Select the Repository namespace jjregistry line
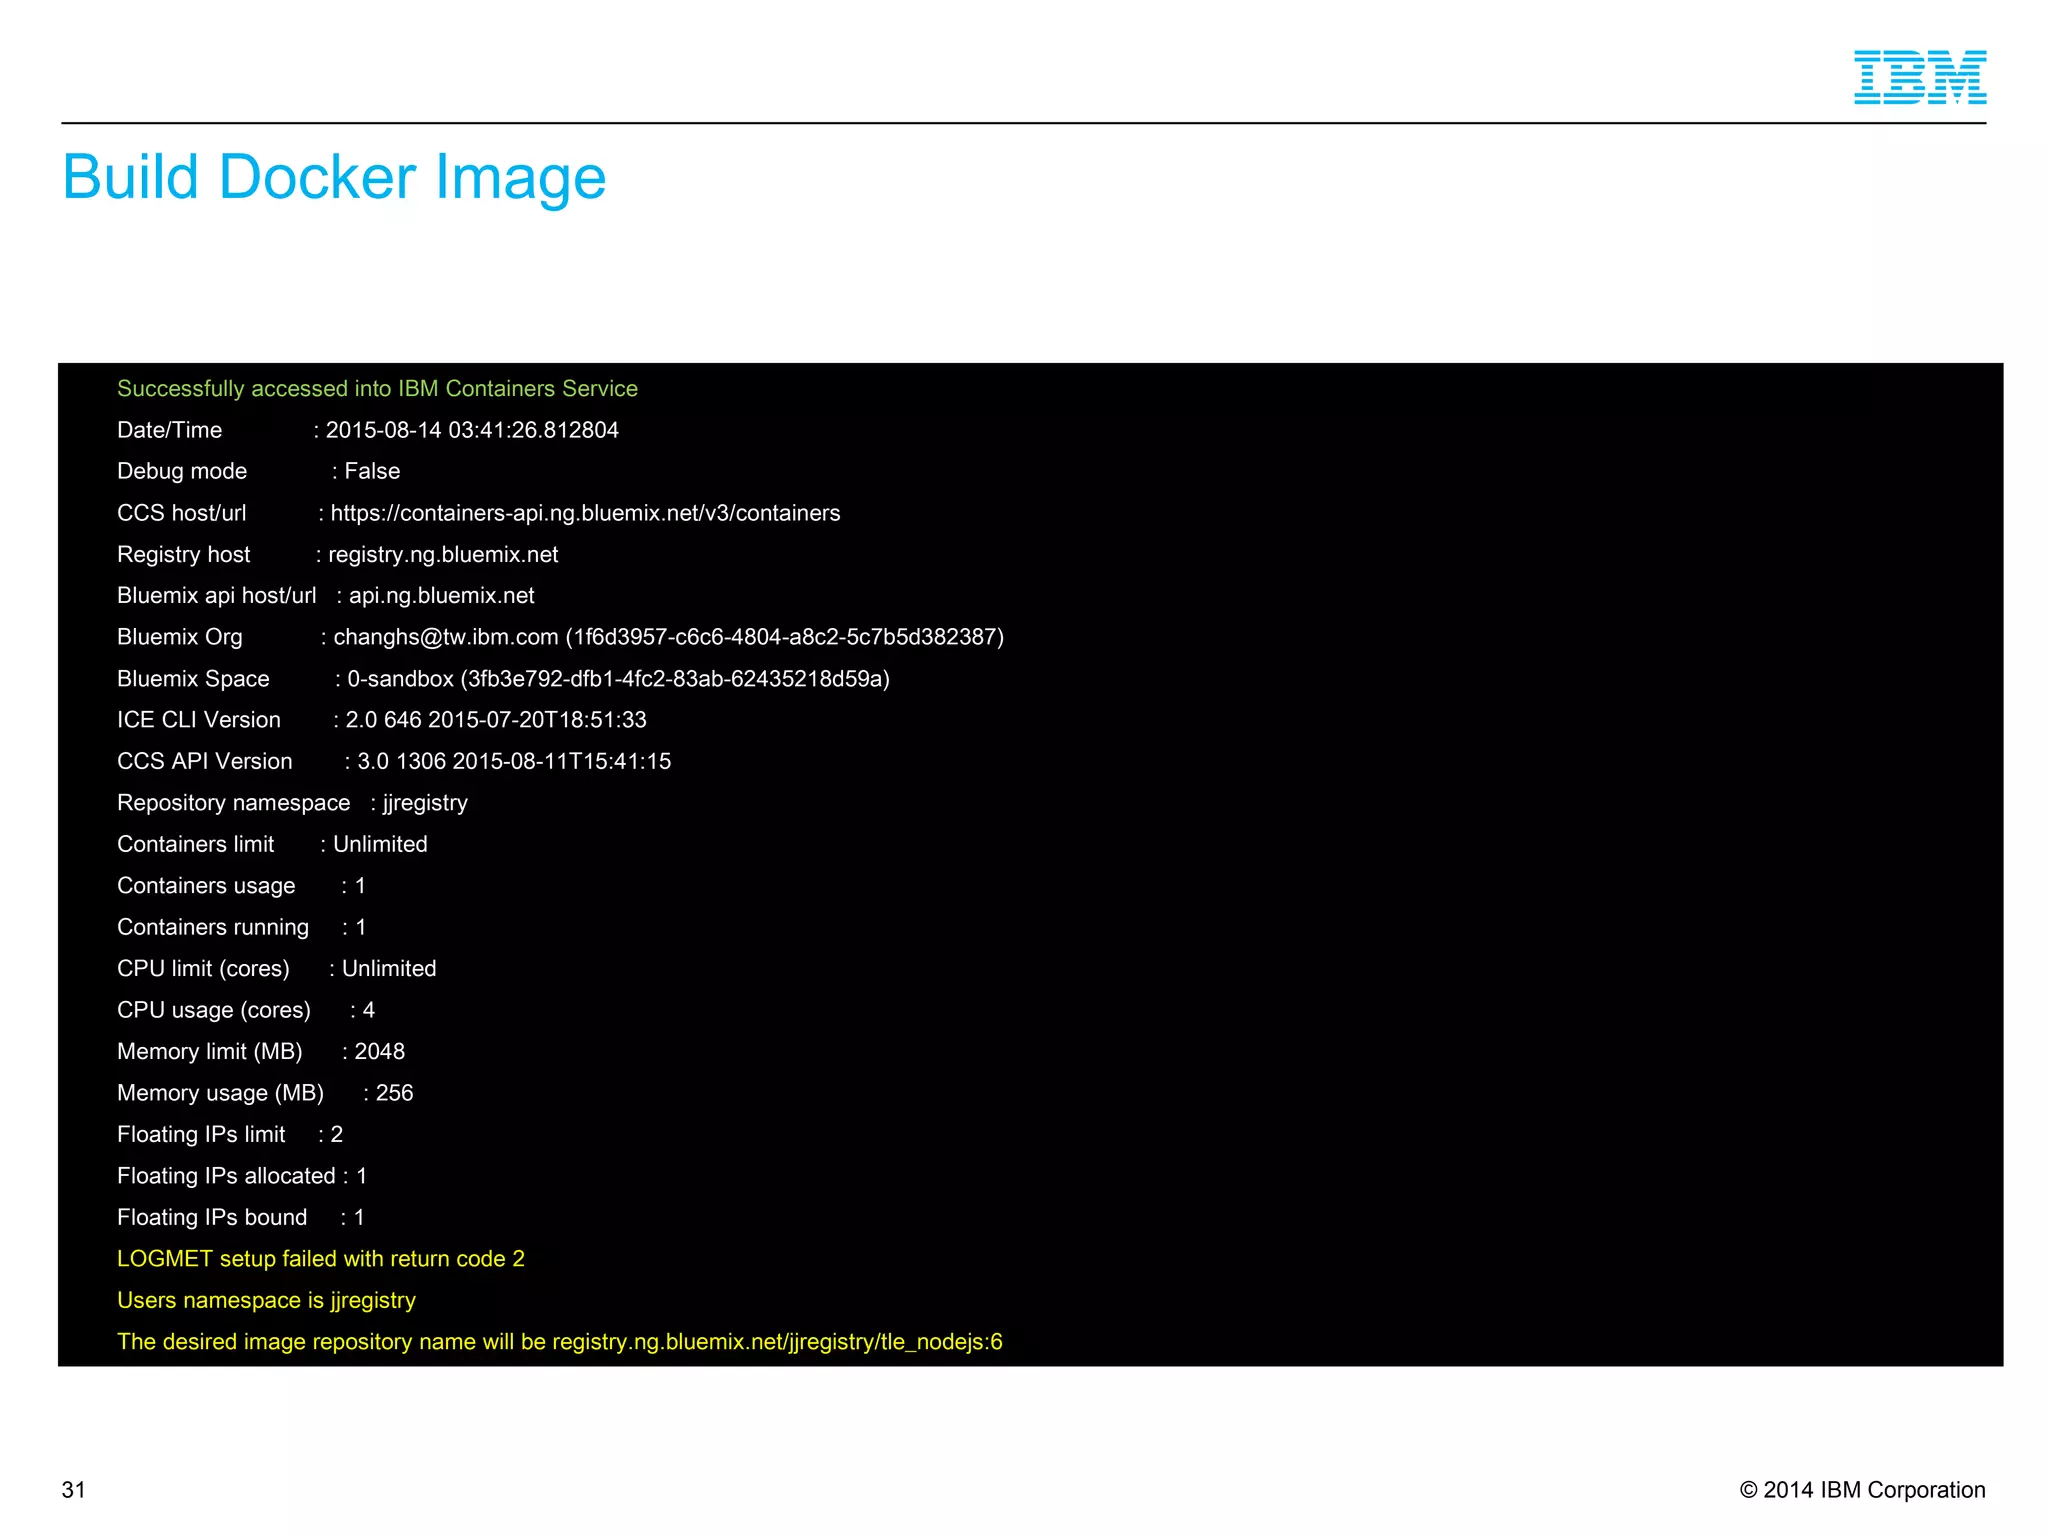 pyautogui.click(x=292, y=803)
